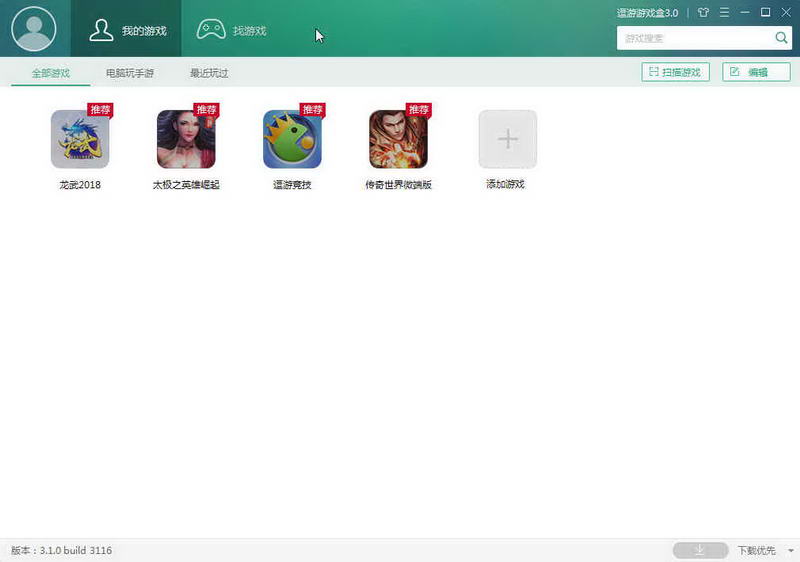Click the 下载优先 label
The height and width of the screenshot is (562, 800).
pyautogui.click(x=756, y=550)
